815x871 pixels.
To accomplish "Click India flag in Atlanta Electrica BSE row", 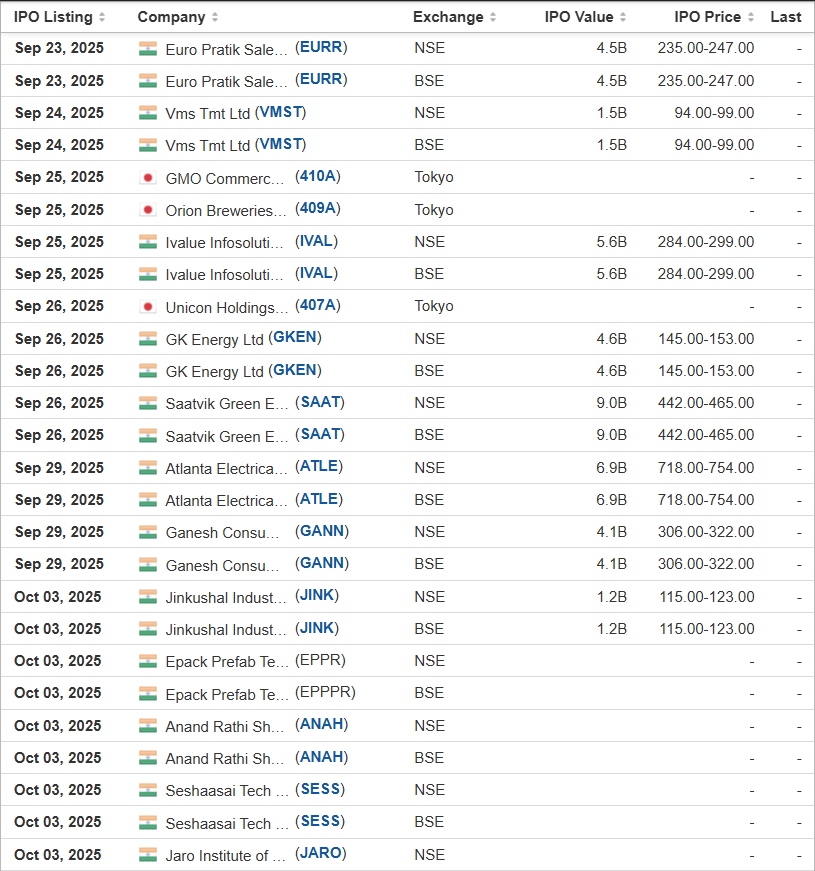I will [148, 500].
